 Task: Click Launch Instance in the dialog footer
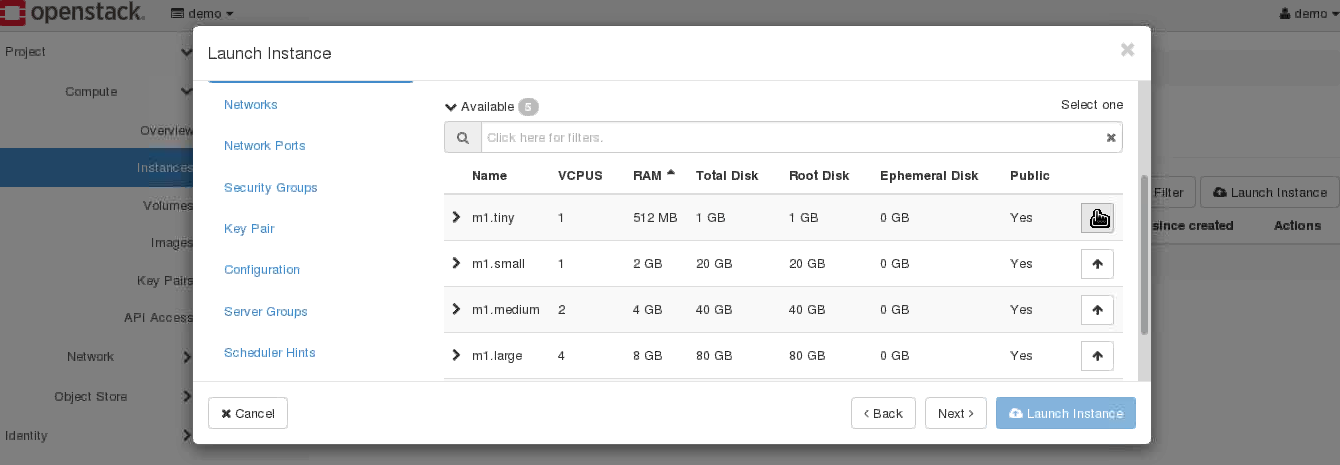[x=1066, y=413]
